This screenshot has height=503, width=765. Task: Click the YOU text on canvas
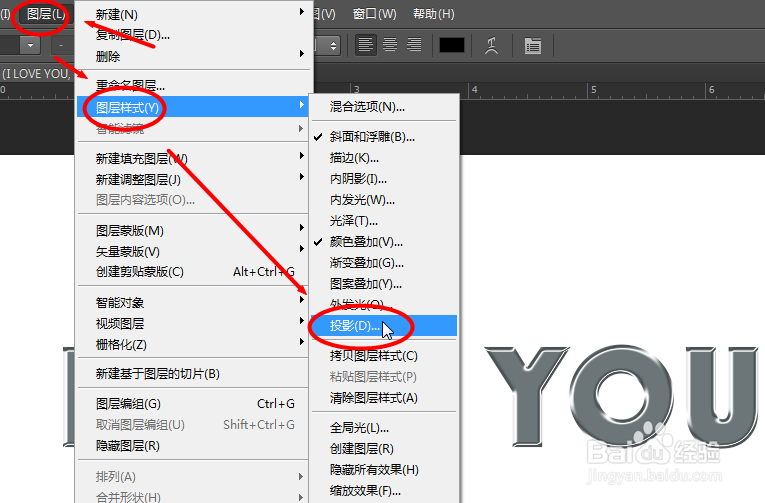click(x=621, y=395)
